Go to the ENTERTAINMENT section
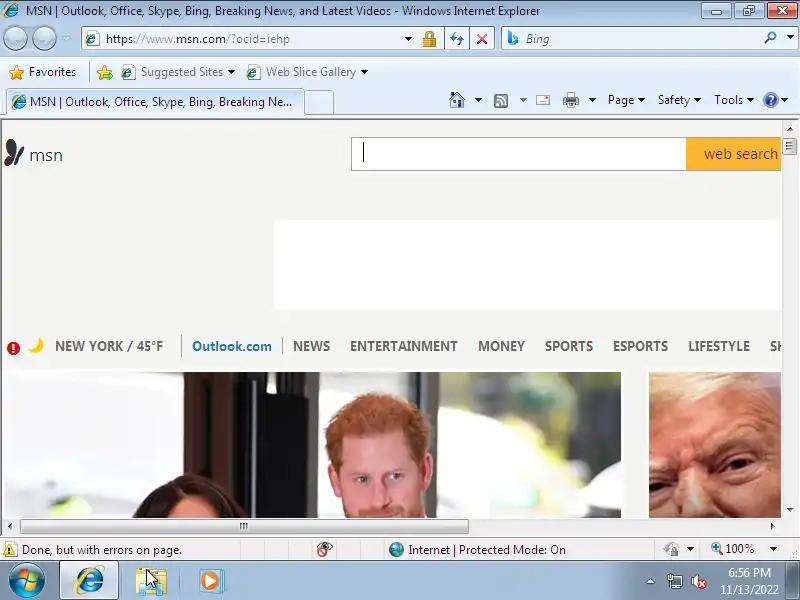Image resolution: width=800 pixels, height=600 pixels. [404, 346]
